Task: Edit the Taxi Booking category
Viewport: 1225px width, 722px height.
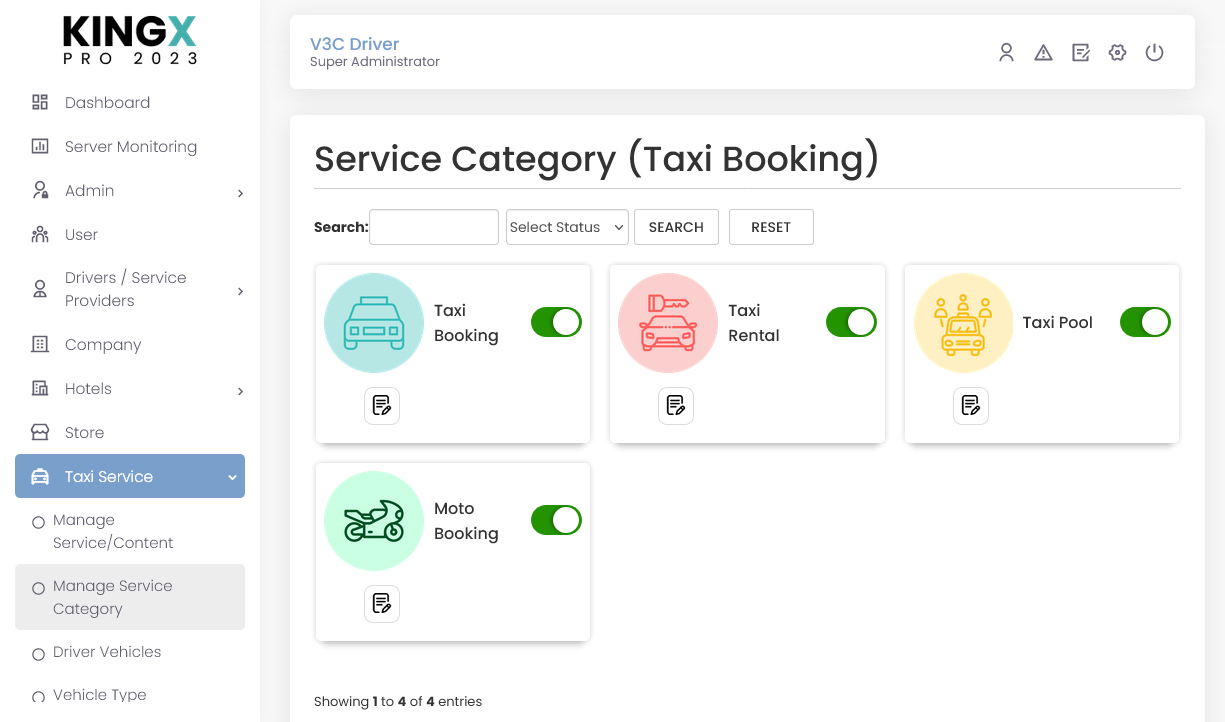Action: point(382,406)
